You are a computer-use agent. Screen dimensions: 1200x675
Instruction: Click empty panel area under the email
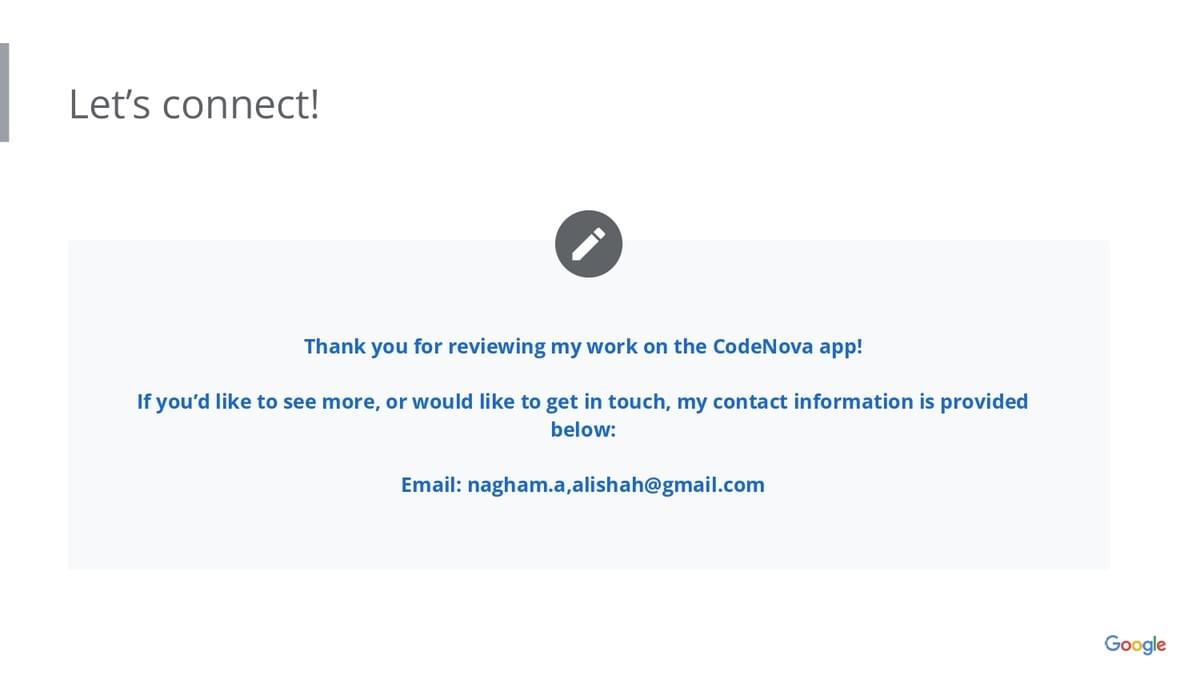point(588,535)
